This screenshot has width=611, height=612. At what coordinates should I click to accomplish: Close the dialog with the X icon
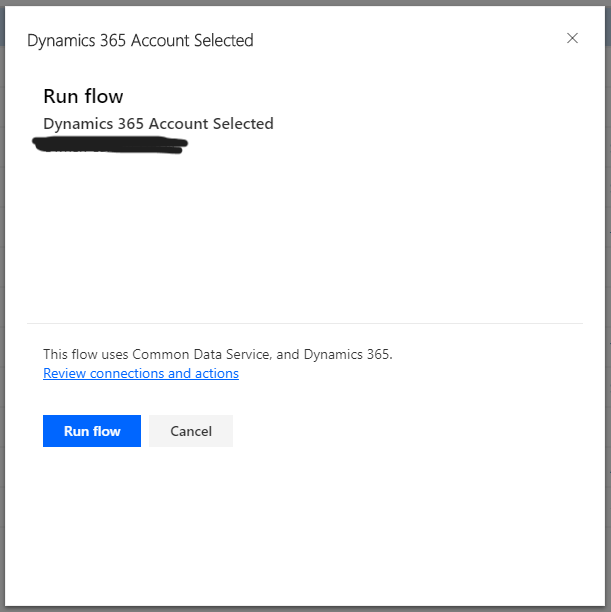pos(572,38)
